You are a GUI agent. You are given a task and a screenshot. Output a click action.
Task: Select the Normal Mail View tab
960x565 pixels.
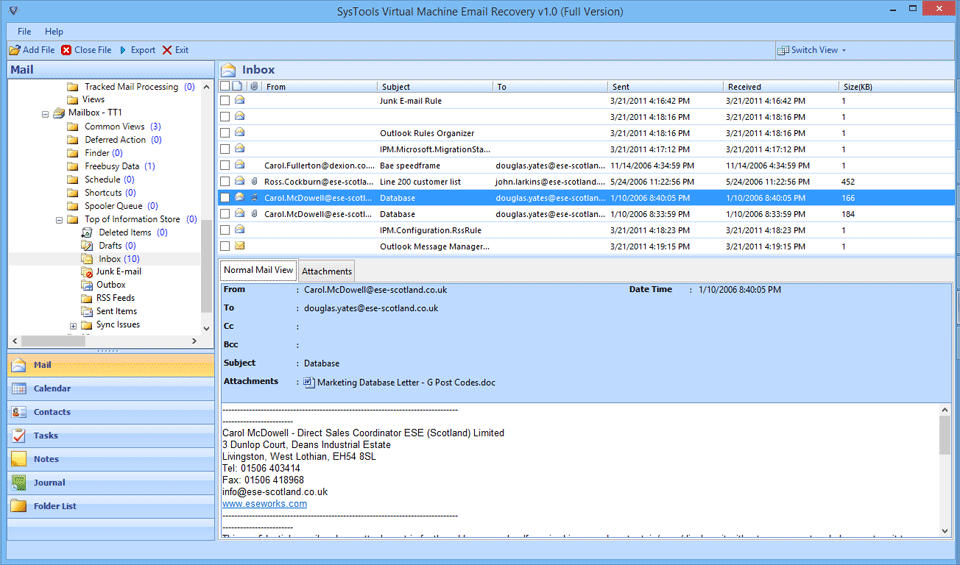pos(258,270)
